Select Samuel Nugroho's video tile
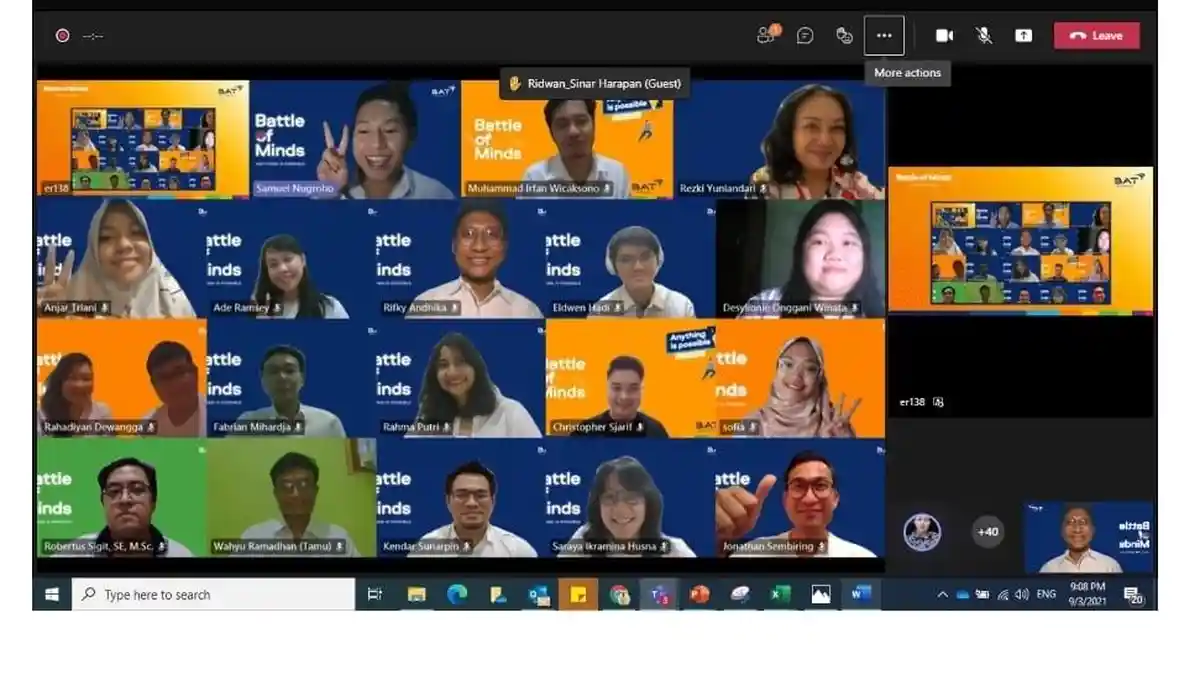Image resolution: width=1200 pixels, height=675 pixels. tap(355, 139)
